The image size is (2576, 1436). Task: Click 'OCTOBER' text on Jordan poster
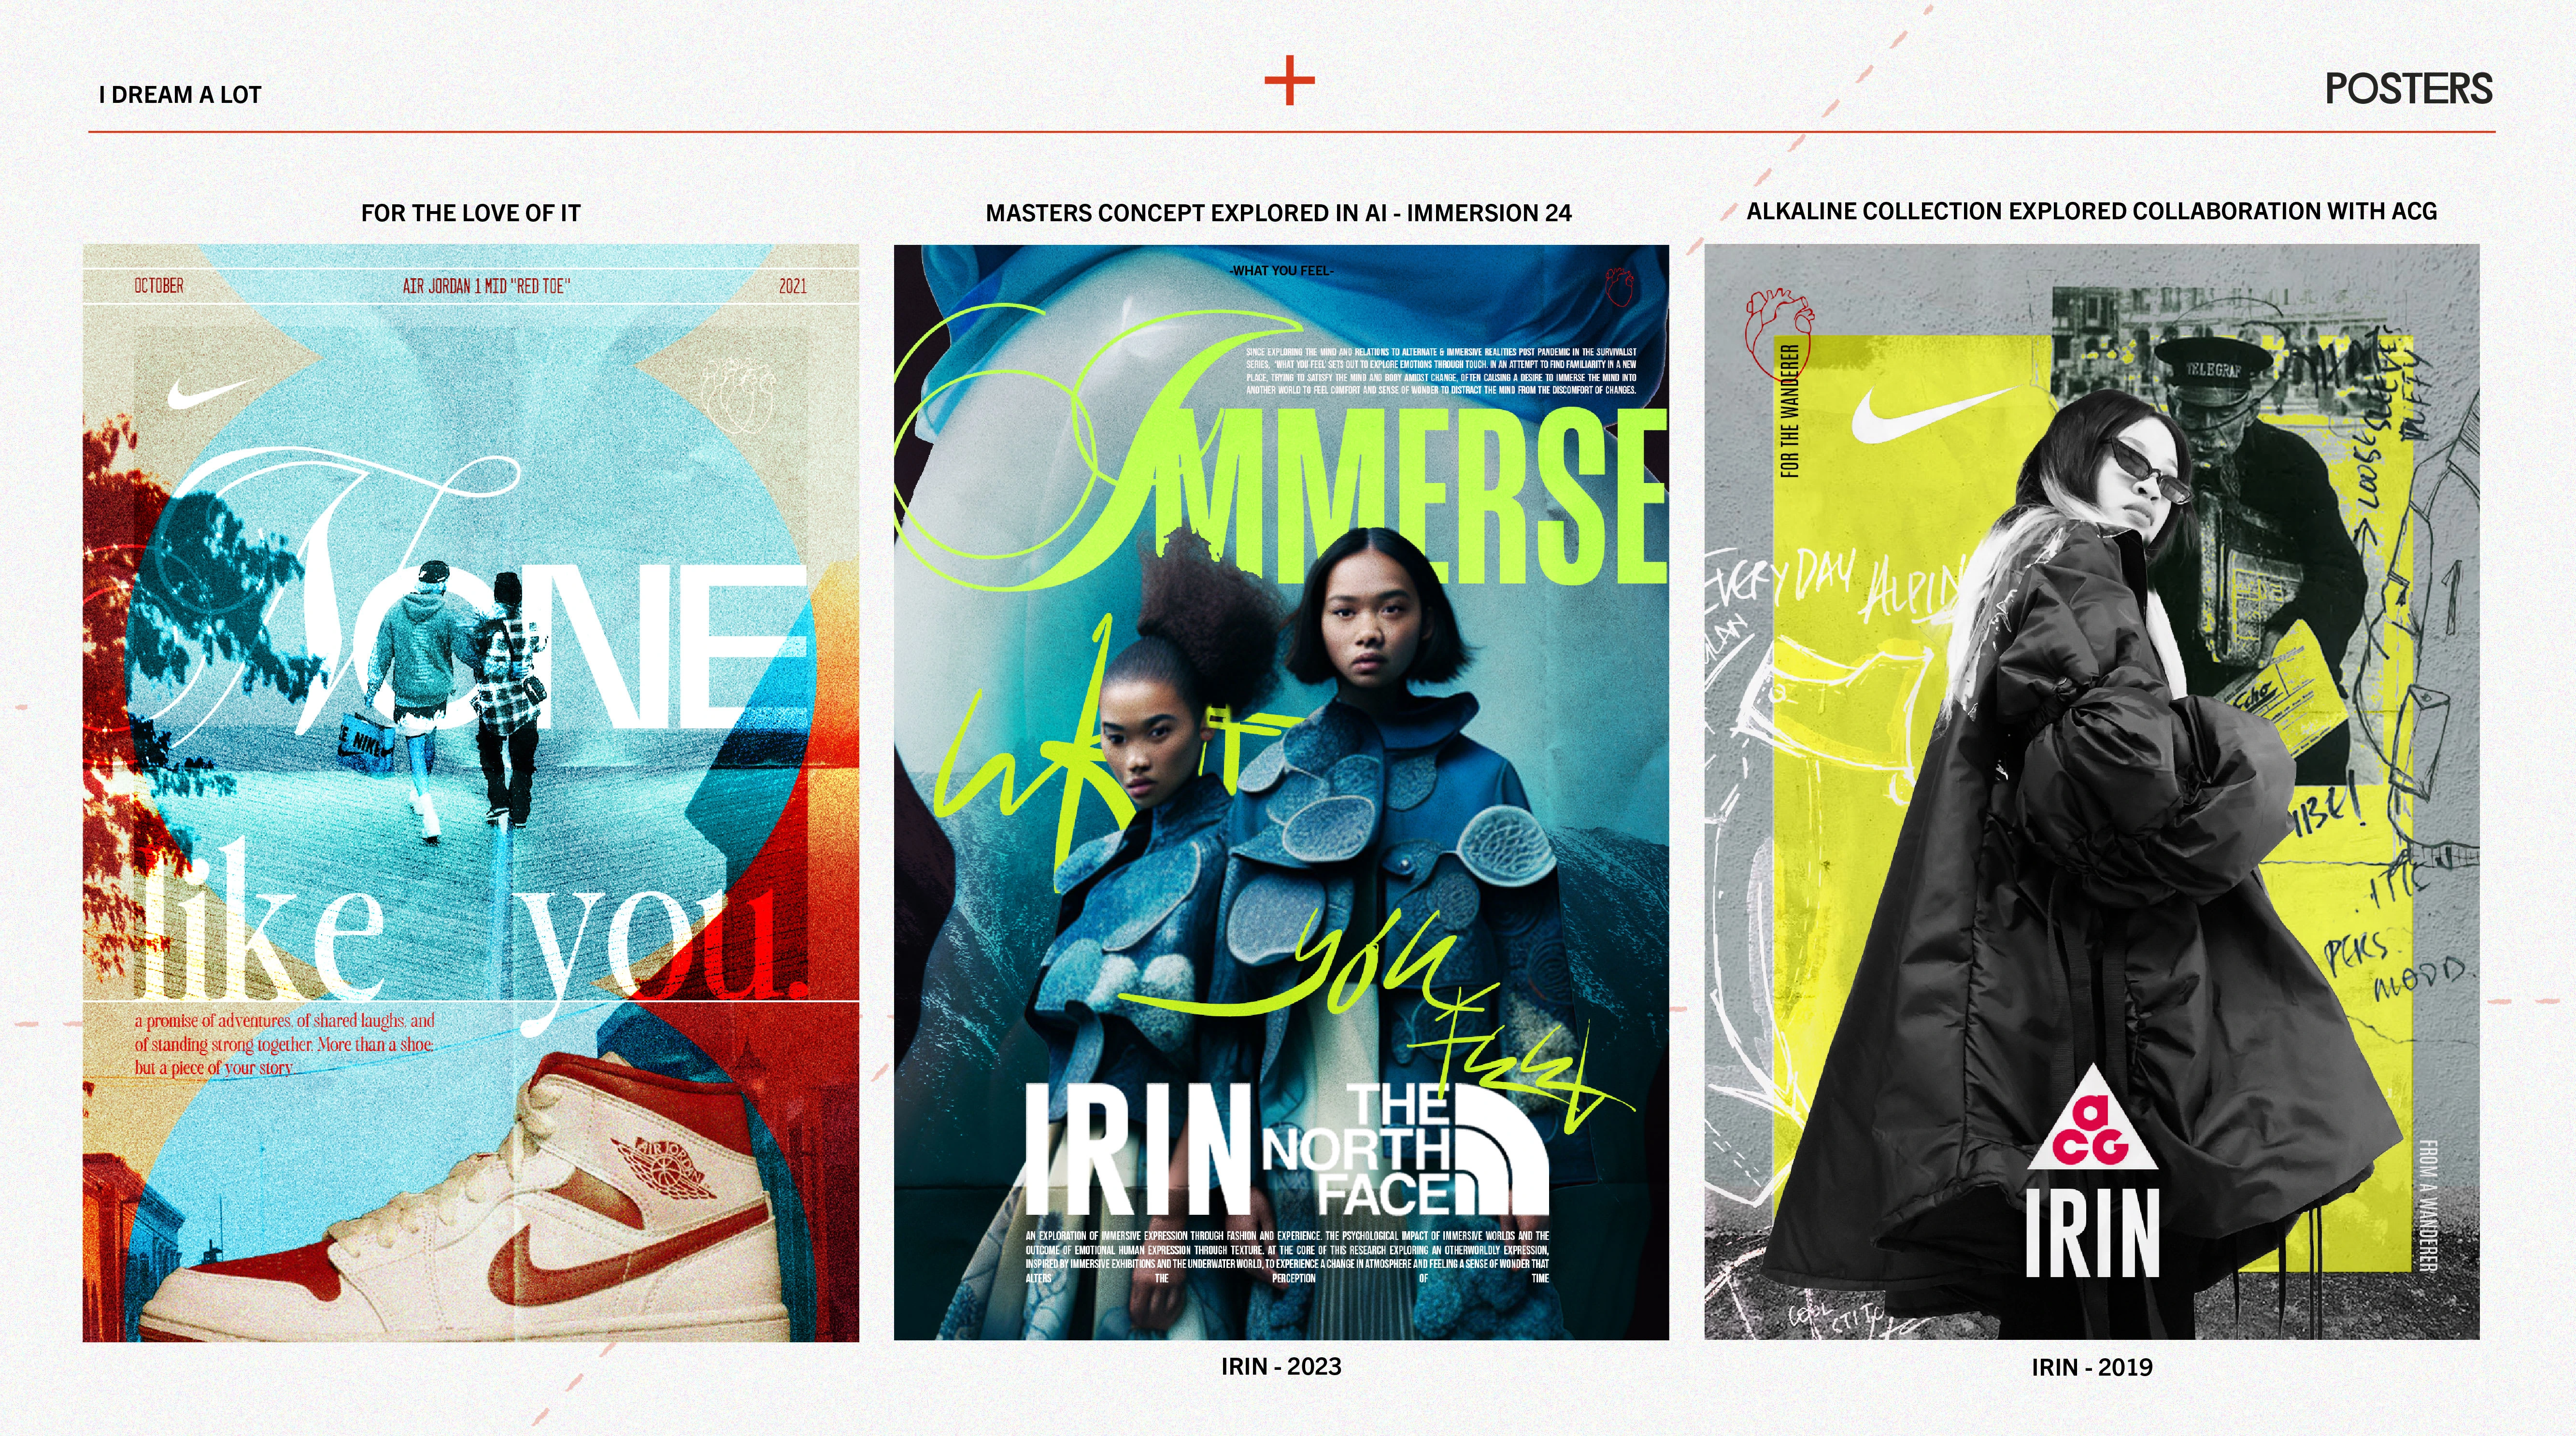tap(159, 286)
